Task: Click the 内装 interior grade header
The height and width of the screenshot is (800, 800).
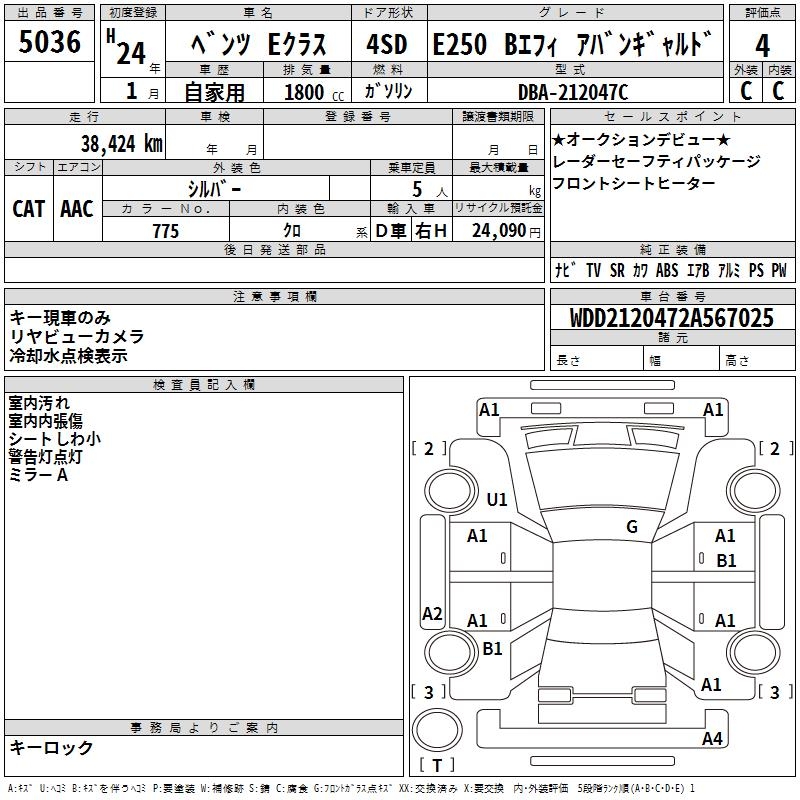Action: click(x=780, y=70)
